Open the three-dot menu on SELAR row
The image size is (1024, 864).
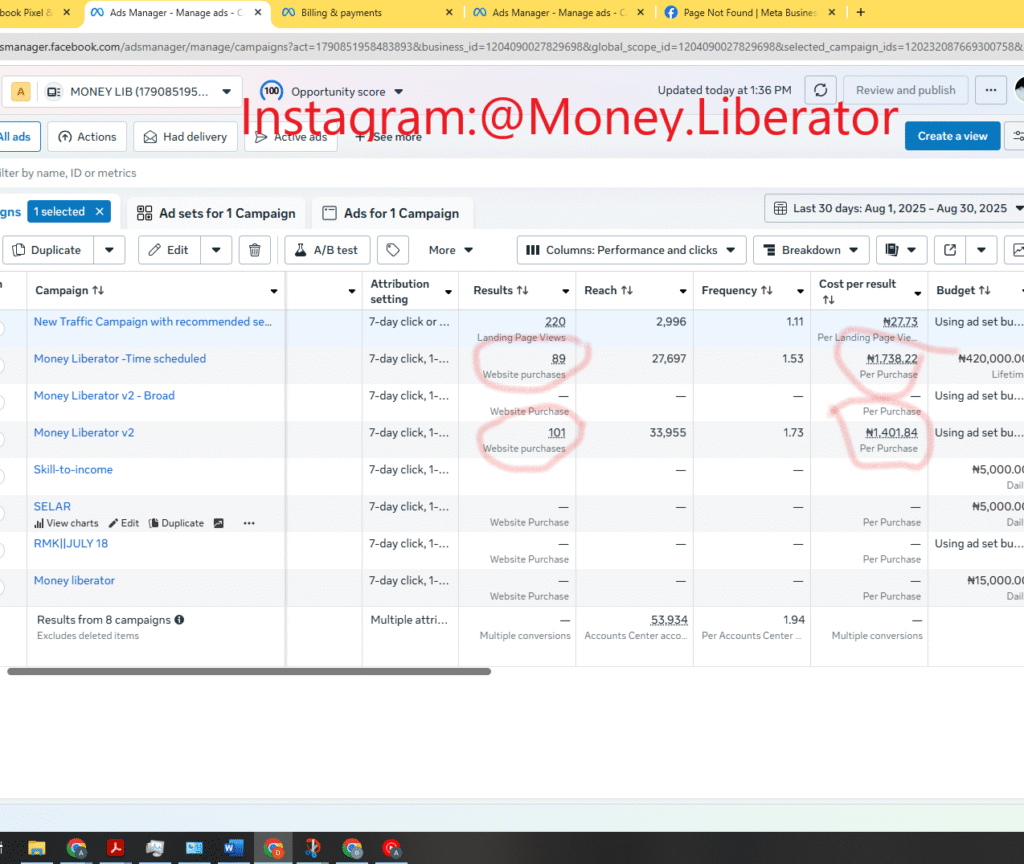tap(249, 523)
